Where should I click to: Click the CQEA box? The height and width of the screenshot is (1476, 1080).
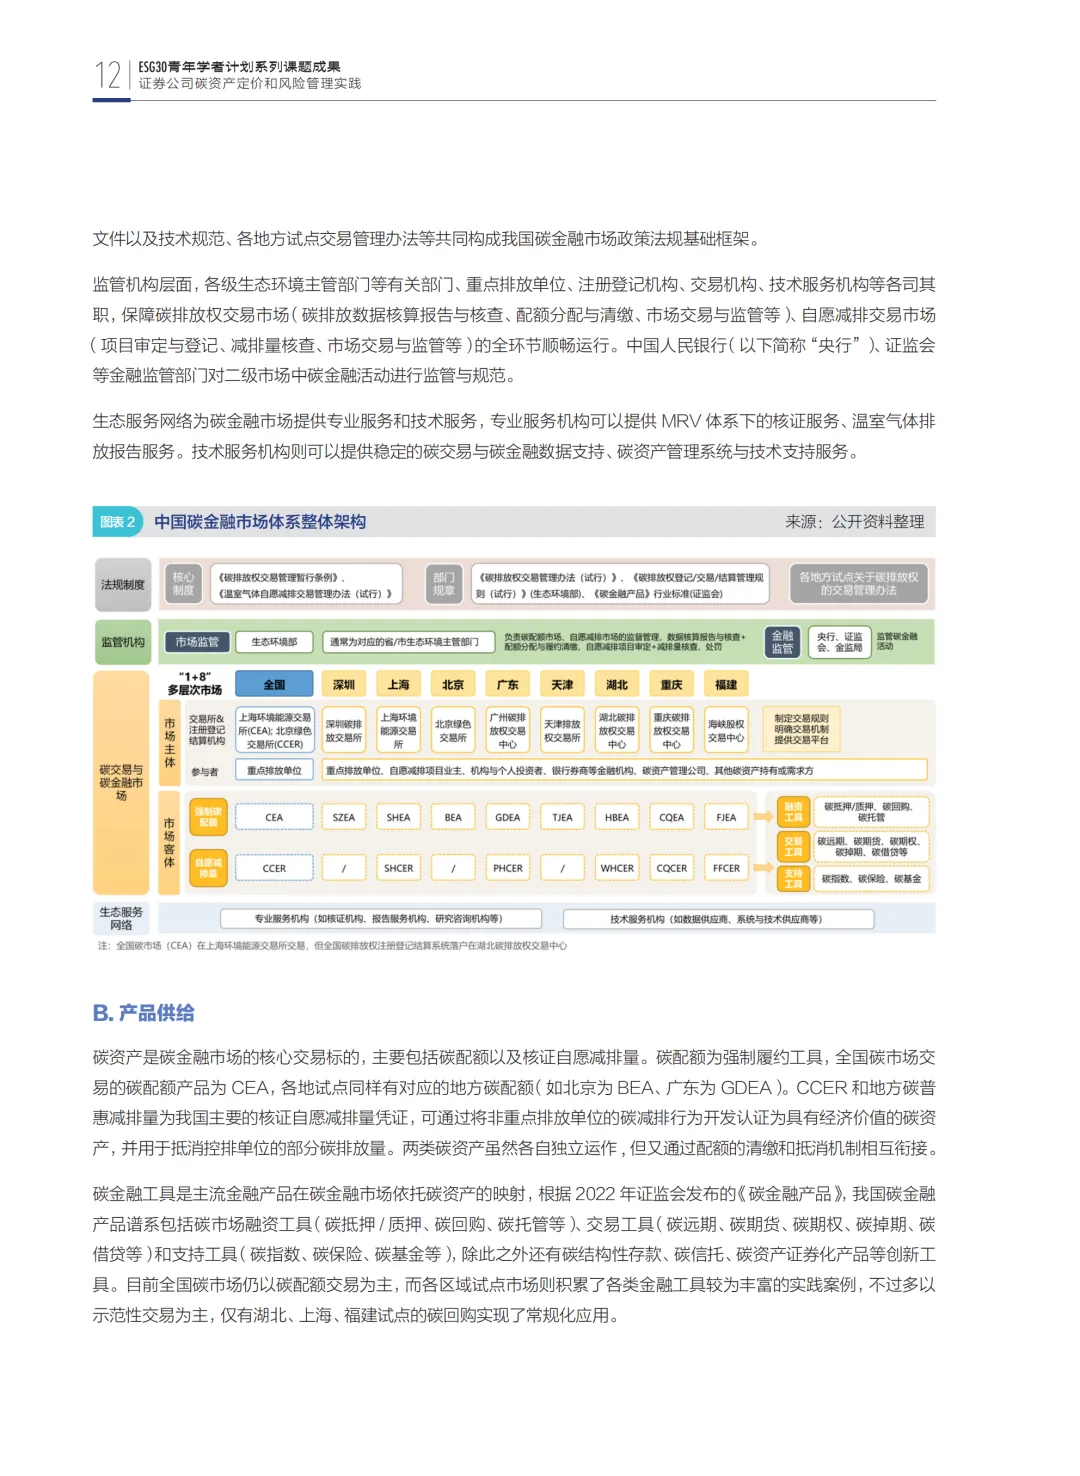[672, 817]
